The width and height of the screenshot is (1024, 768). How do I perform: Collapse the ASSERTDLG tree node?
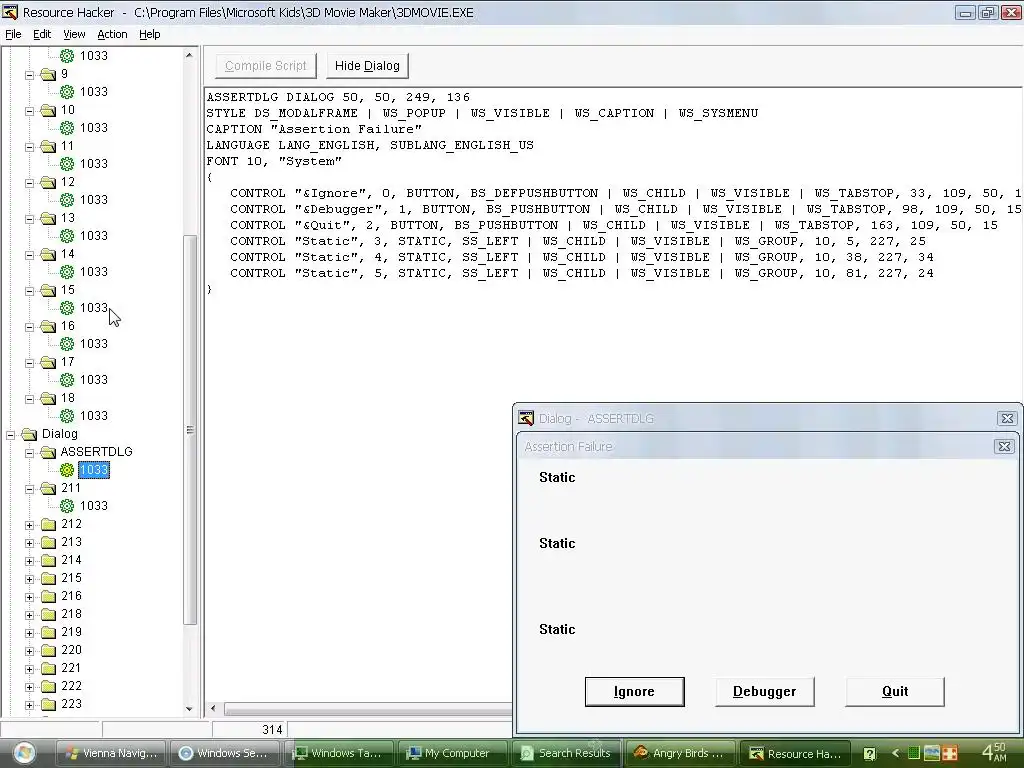[x=29, y=453]
